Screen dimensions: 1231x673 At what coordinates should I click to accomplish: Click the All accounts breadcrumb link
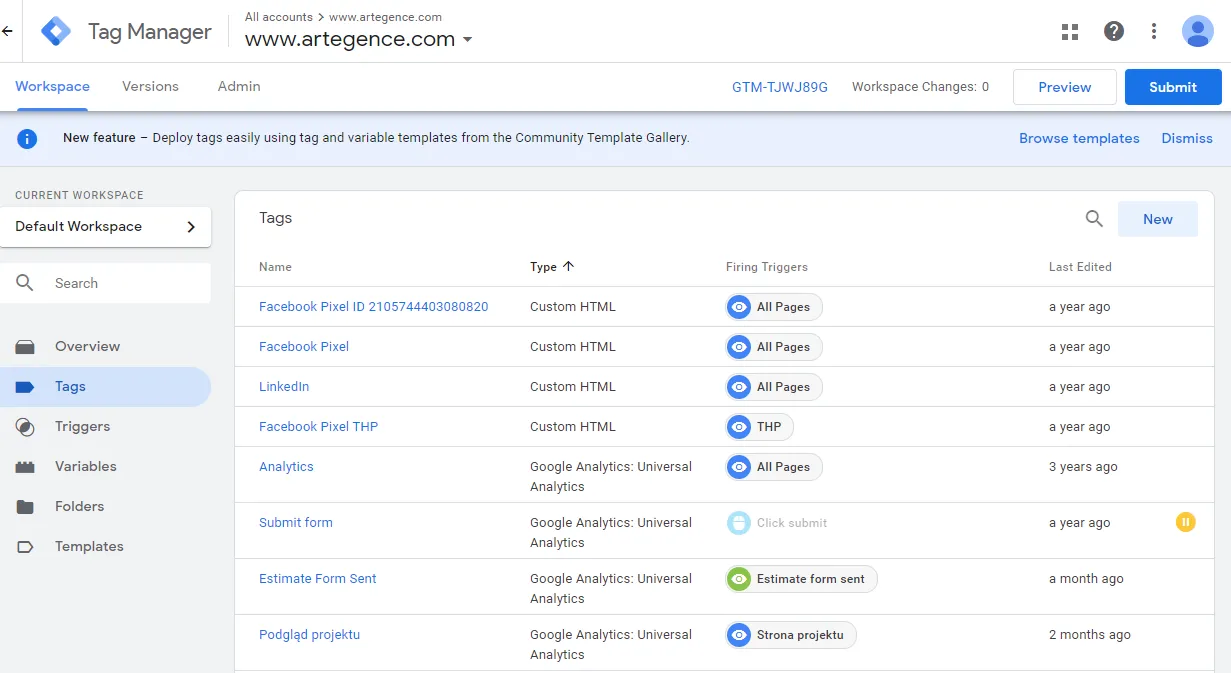tap(279, 17)
